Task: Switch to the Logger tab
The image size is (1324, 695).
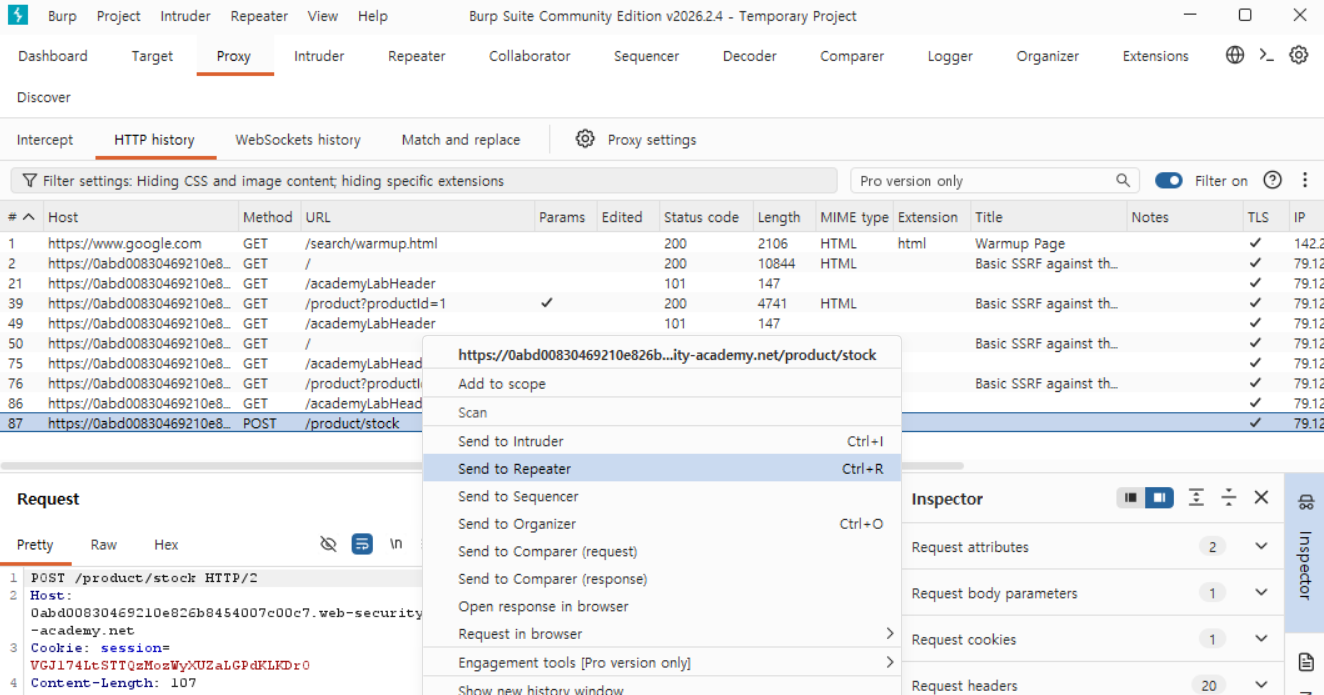Action: click(x=950, y=56)
